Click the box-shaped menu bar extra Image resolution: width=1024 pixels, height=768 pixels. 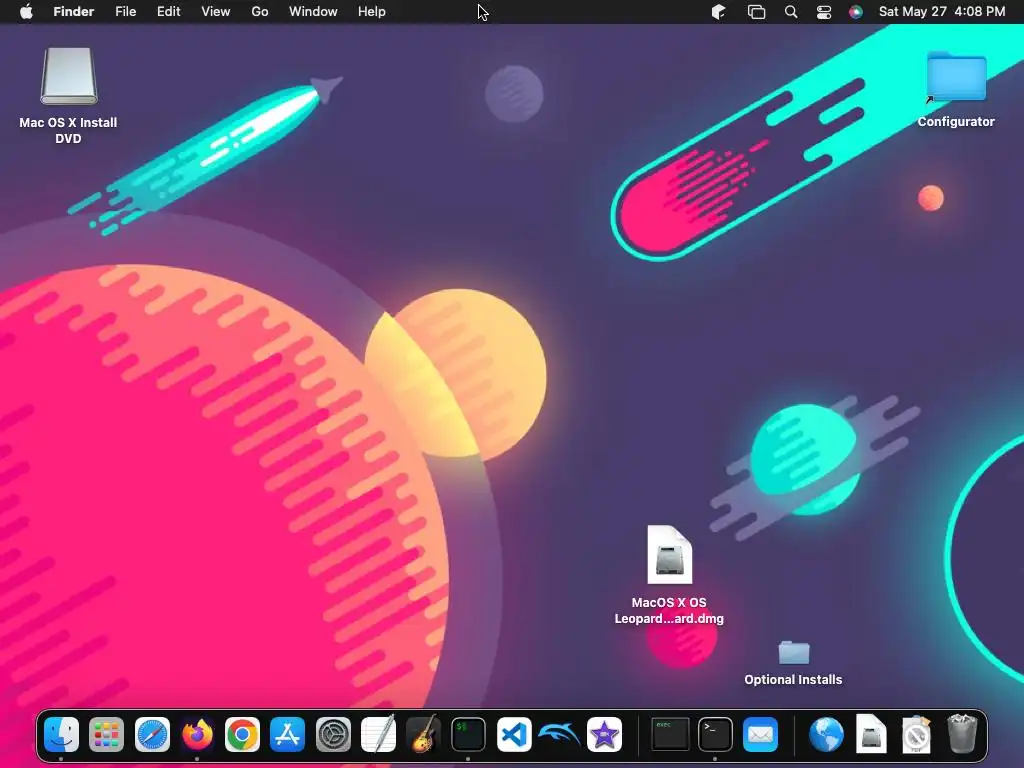point(718,12)
